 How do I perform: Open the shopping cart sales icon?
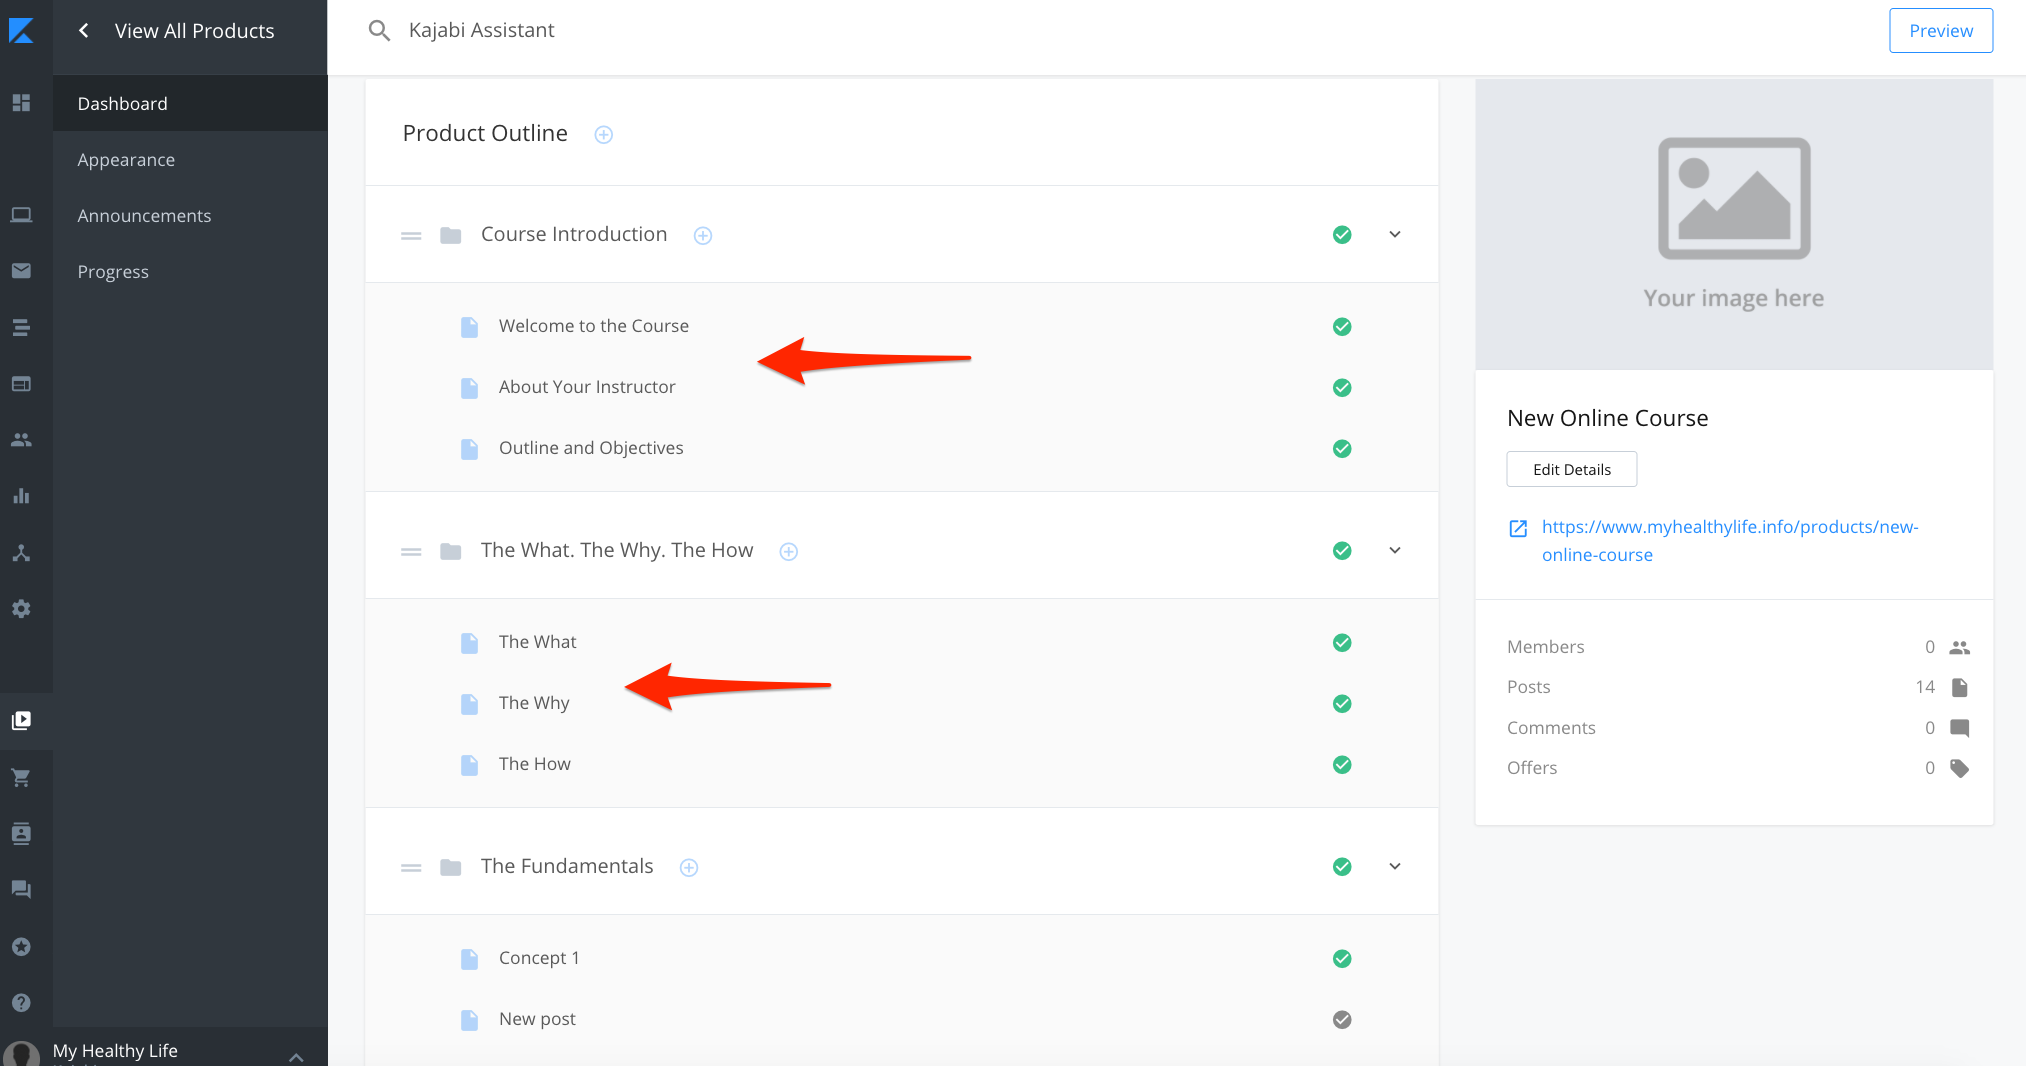tap(22, 777)
